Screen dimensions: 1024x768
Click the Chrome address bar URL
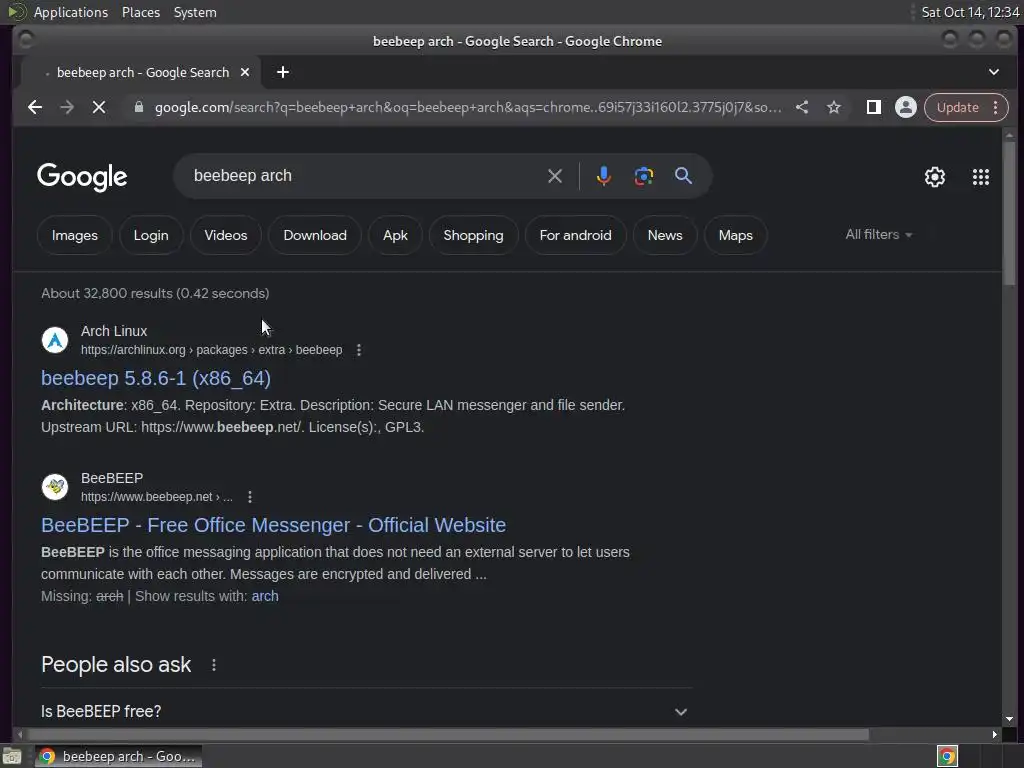(x=468, y=107)
